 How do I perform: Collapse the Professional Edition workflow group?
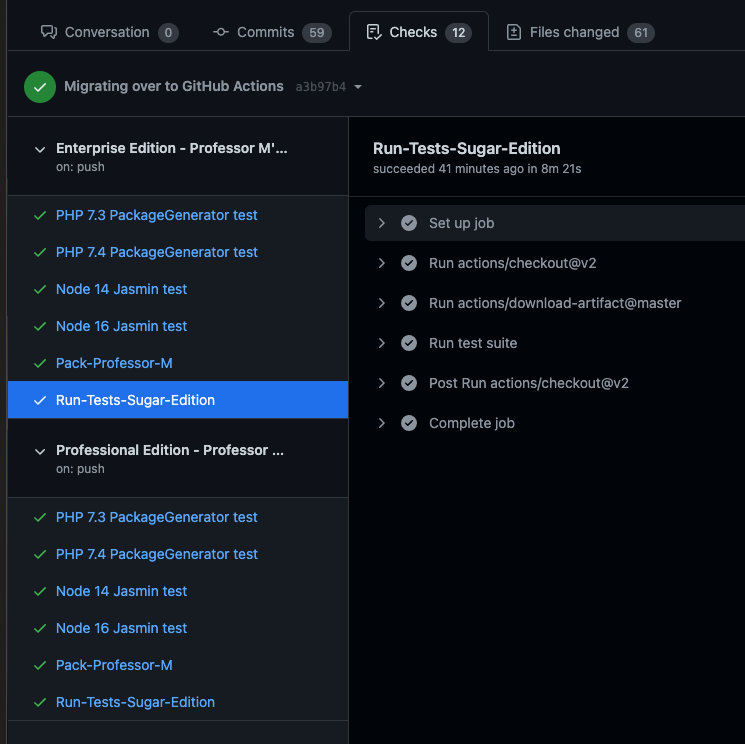pos(40,451)
